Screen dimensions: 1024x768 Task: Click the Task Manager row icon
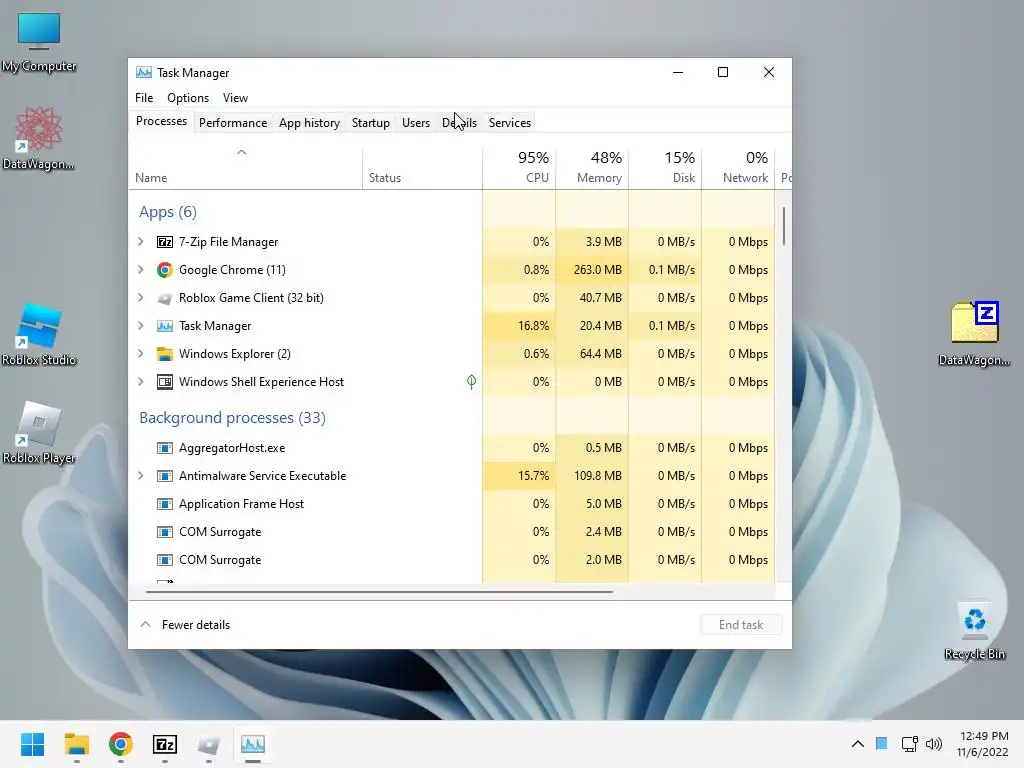(x=165, y=326)
